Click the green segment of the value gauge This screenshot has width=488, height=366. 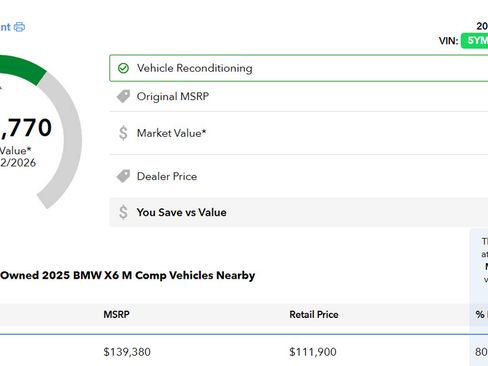[x=23, y=68]
